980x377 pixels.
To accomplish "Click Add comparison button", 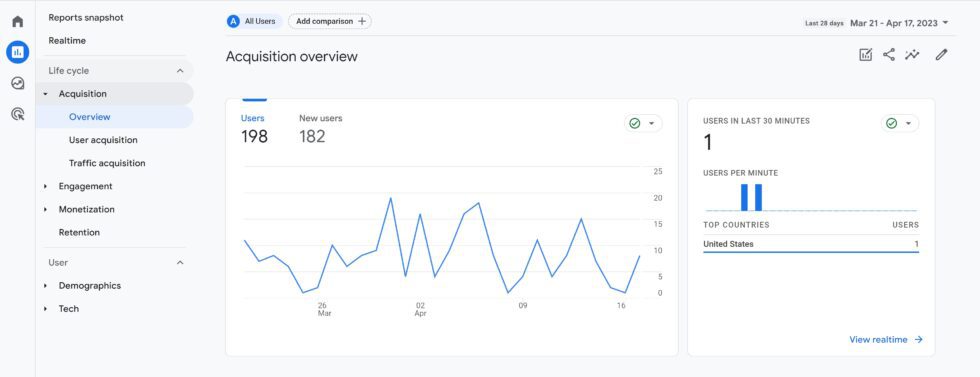I will tap(330, 21).
